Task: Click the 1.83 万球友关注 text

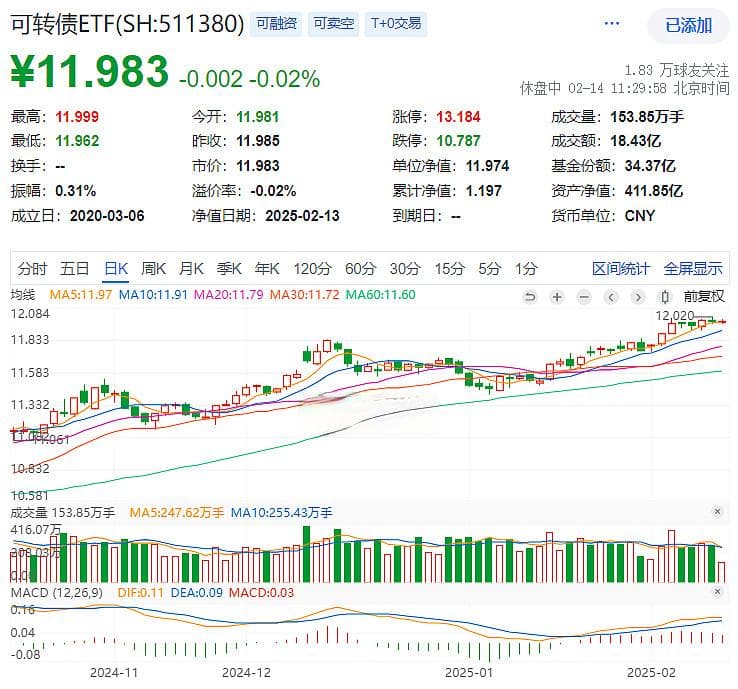Action: click(x=676, y=71)
